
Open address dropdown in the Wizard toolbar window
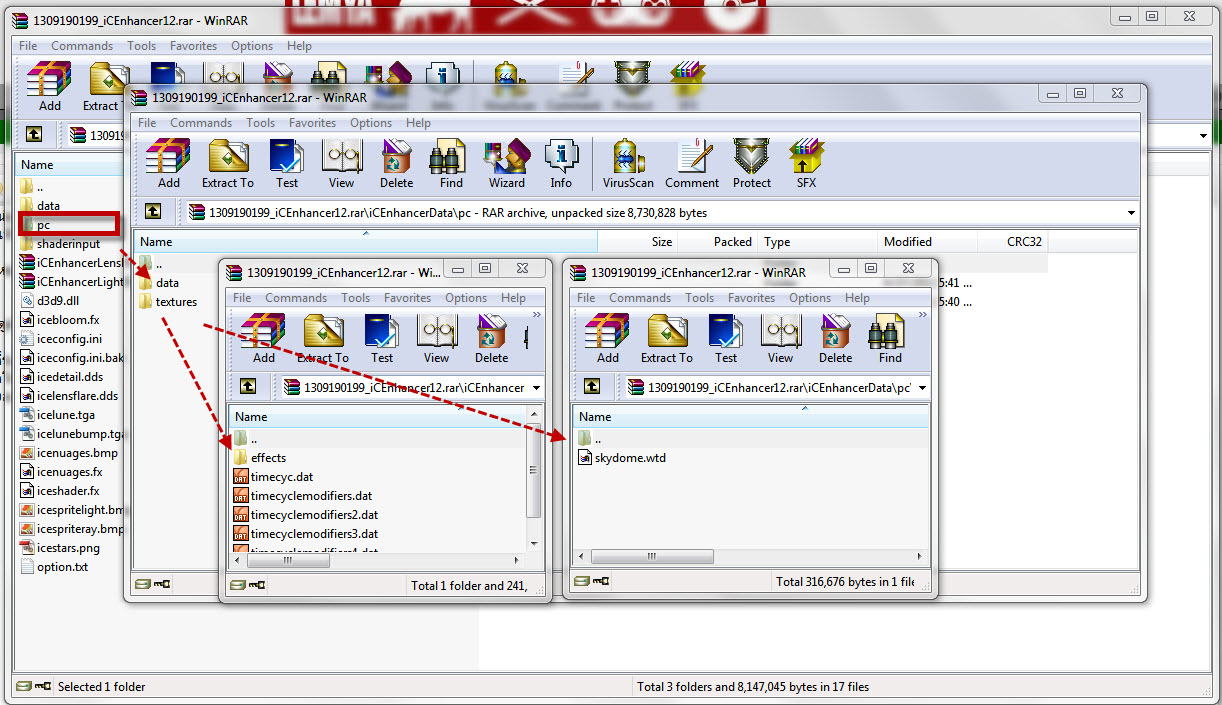coord(1131,212)
